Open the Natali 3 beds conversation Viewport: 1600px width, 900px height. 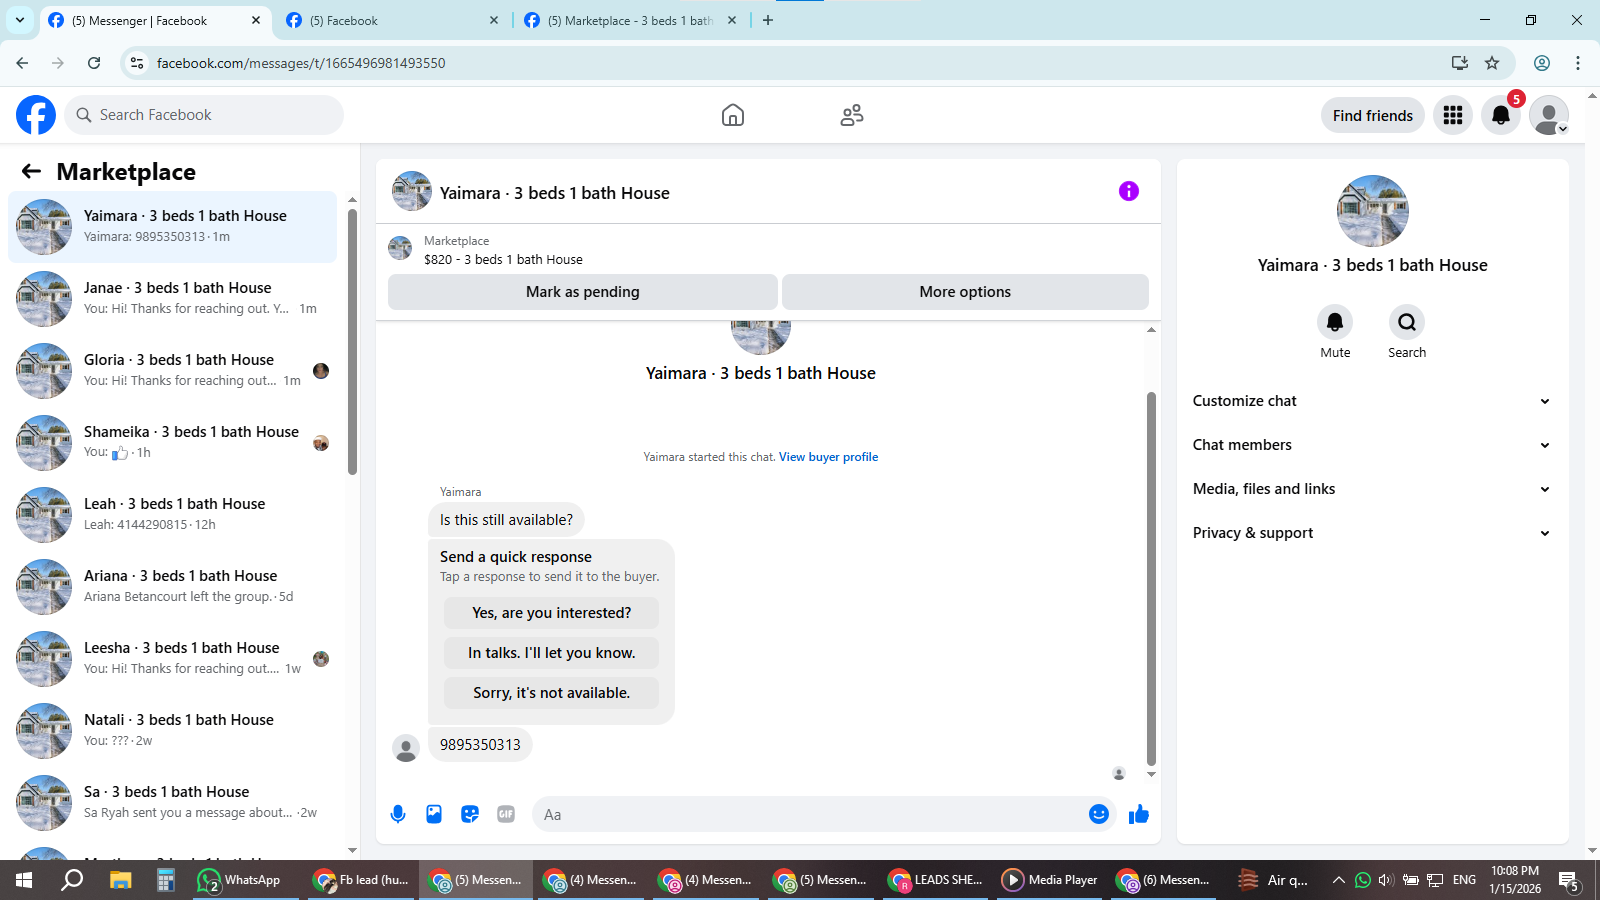[x=172, y=731]
